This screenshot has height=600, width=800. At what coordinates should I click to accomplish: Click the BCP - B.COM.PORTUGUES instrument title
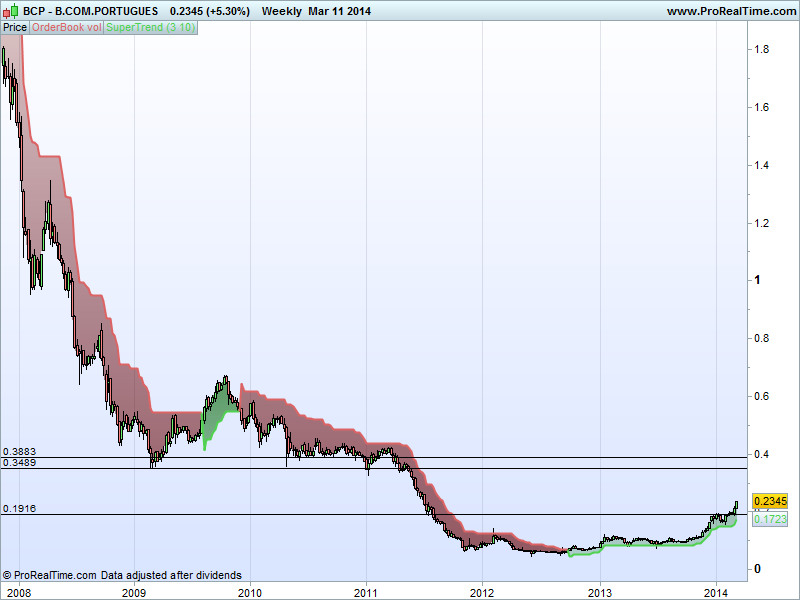[91, 11]
